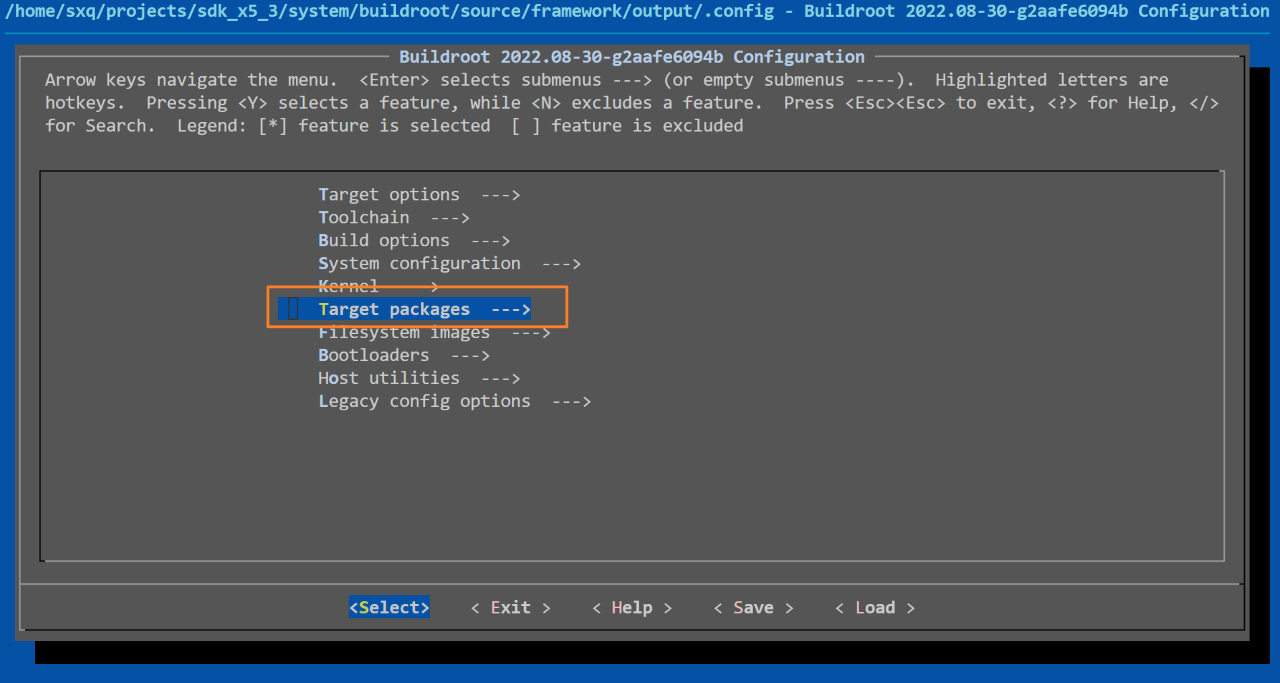Click the < Help > button

point(632,608)
